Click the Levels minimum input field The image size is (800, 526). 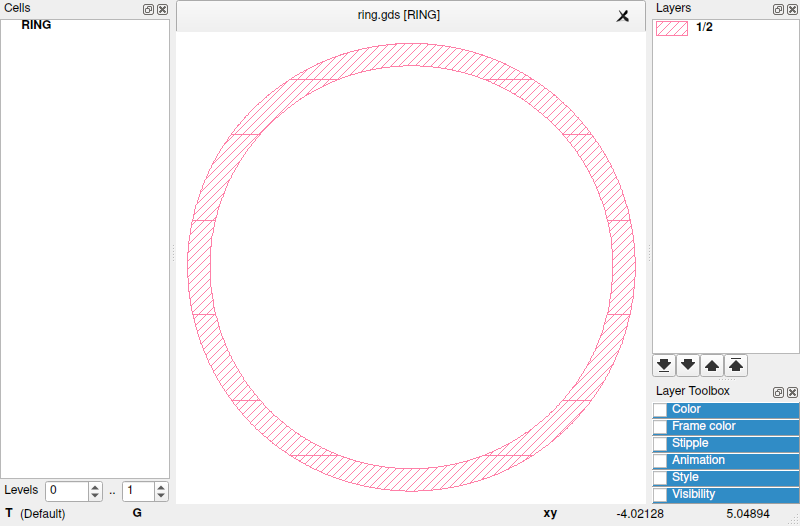66,491
